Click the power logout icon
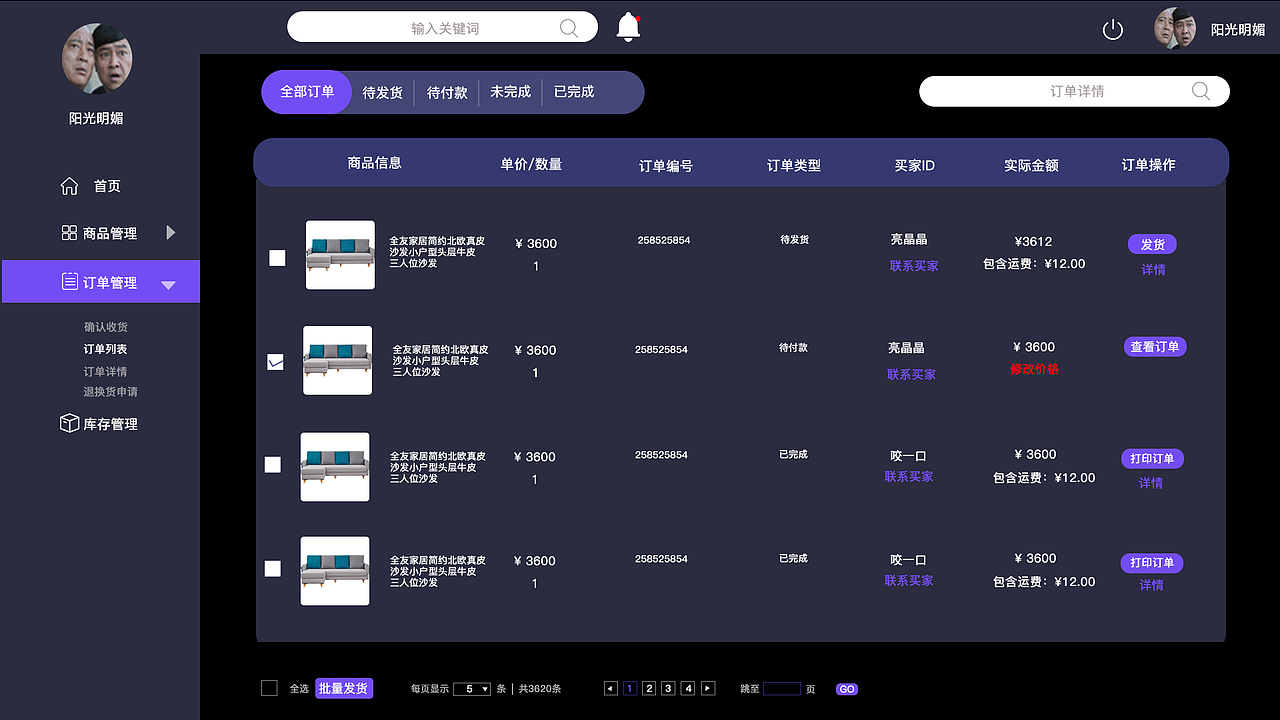Image resolution: width=1280 pixels, height=720 pixels. (1112, 30)
